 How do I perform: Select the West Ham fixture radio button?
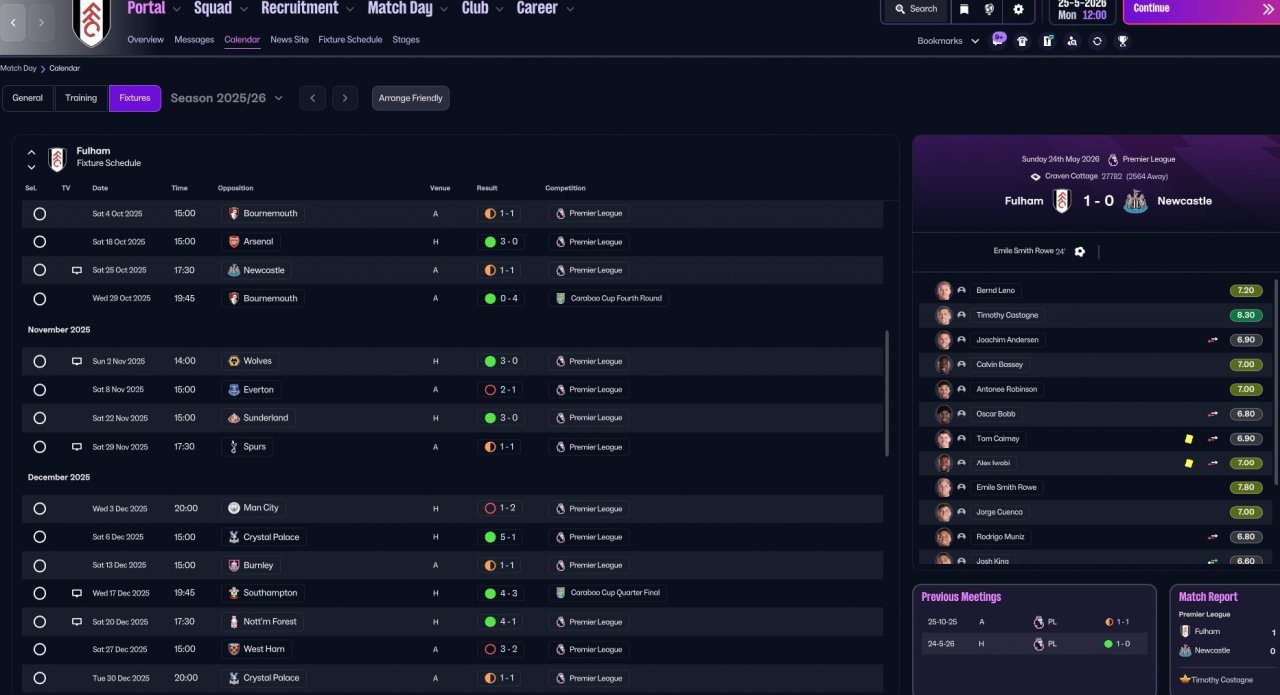coord(39,649)
